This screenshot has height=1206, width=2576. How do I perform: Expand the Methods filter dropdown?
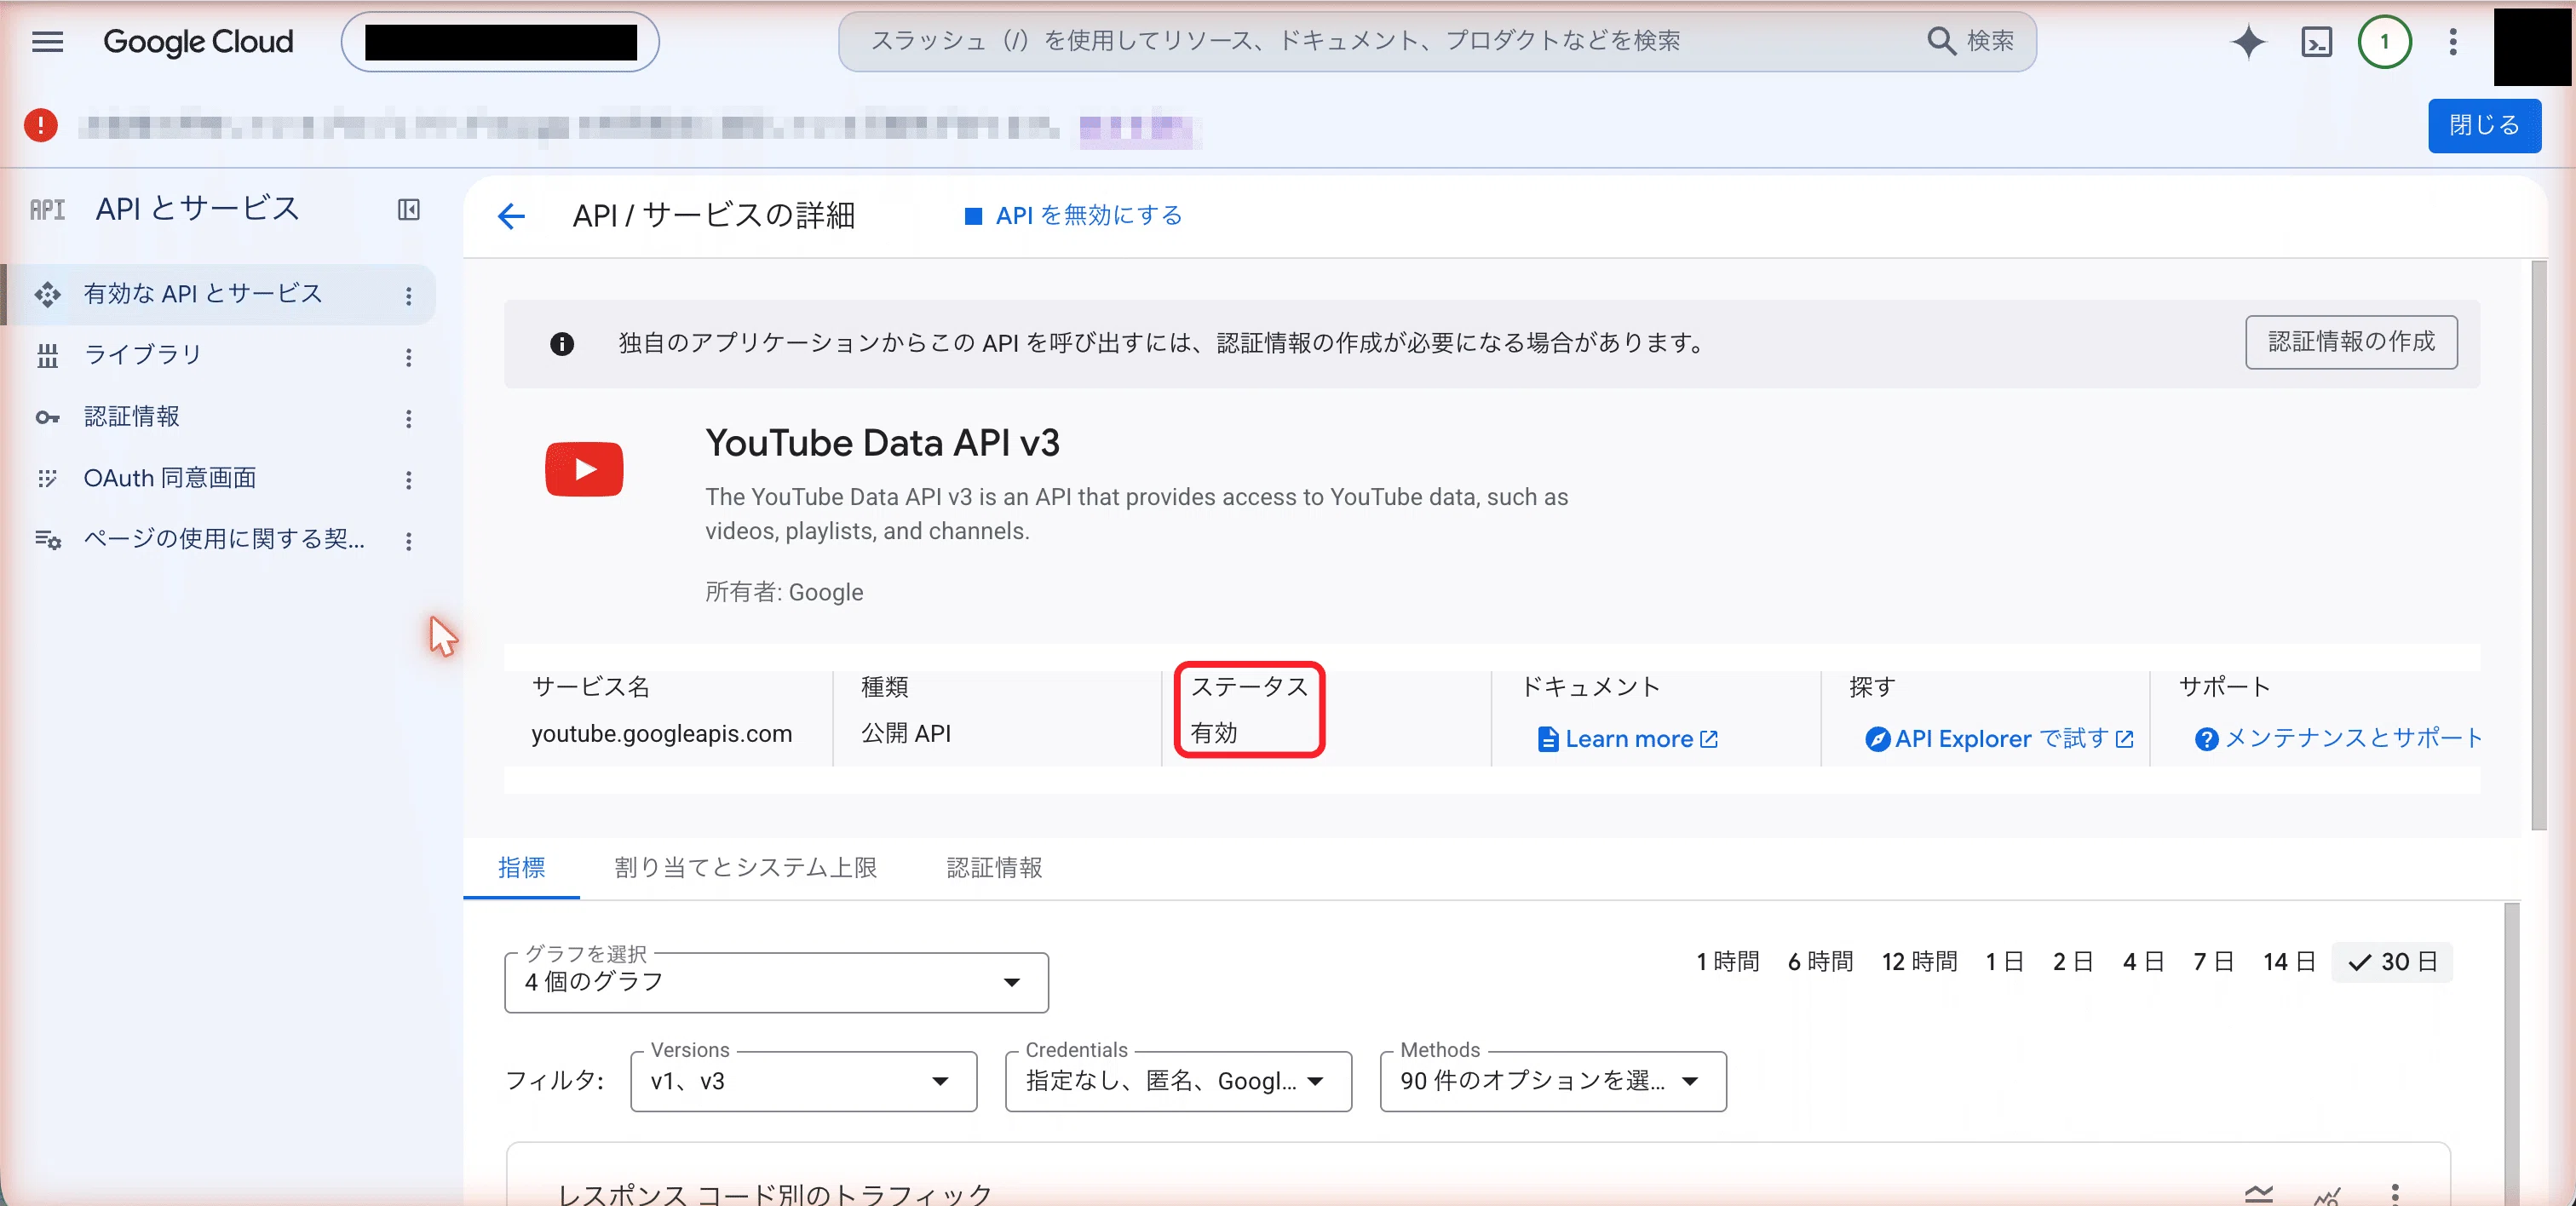1553,1081
